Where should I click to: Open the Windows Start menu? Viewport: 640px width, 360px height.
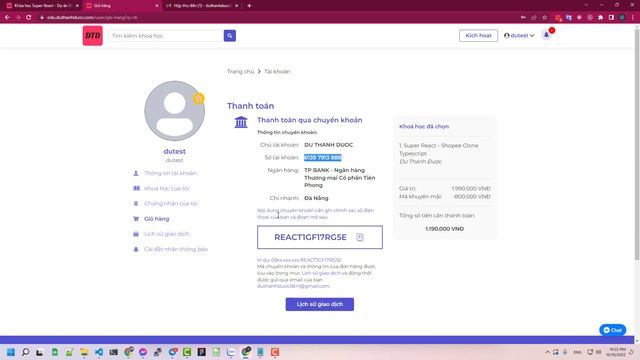(11, 352)
